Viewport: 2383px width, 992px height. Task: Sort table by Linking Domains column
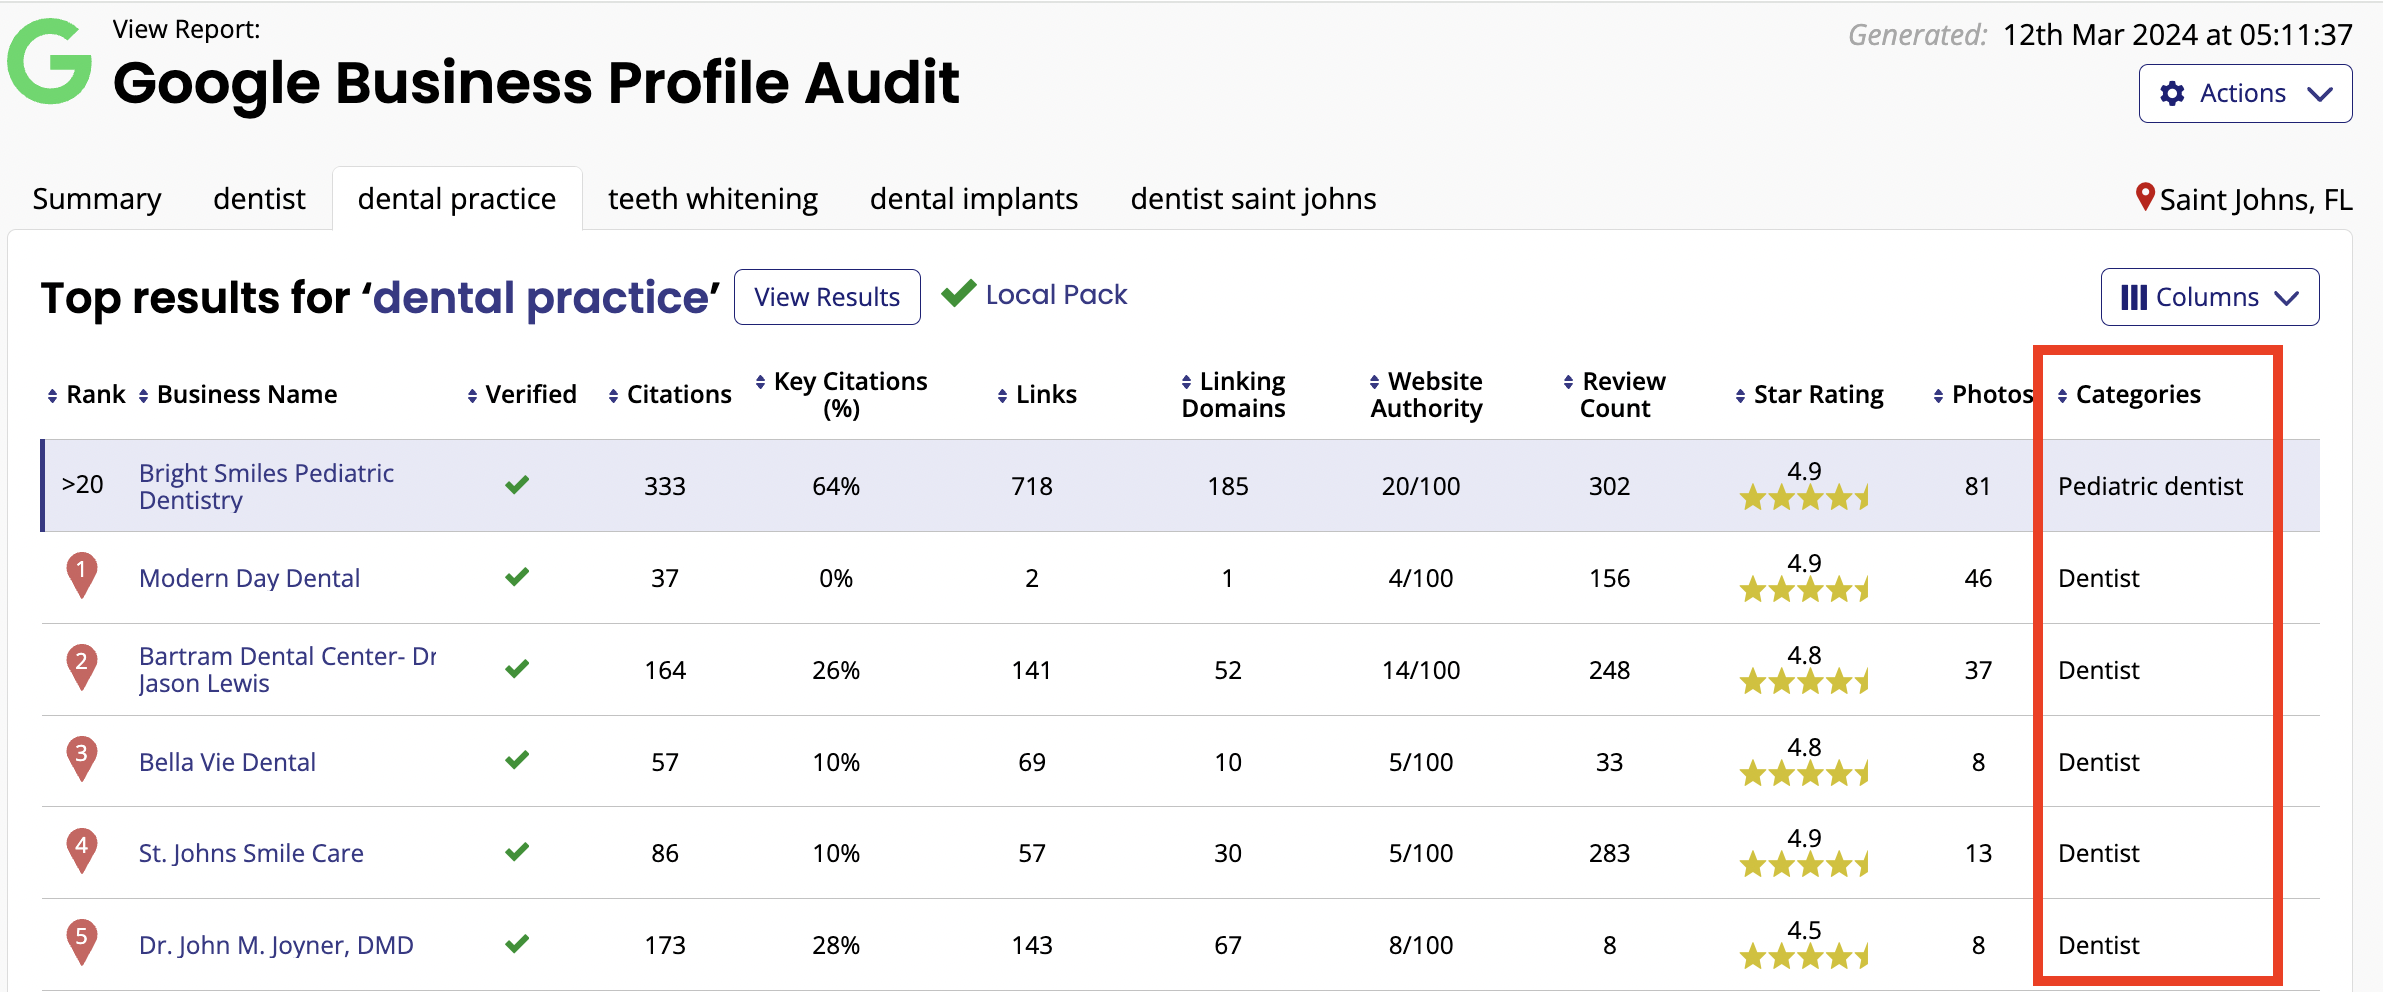click(x=1233, y=395)
